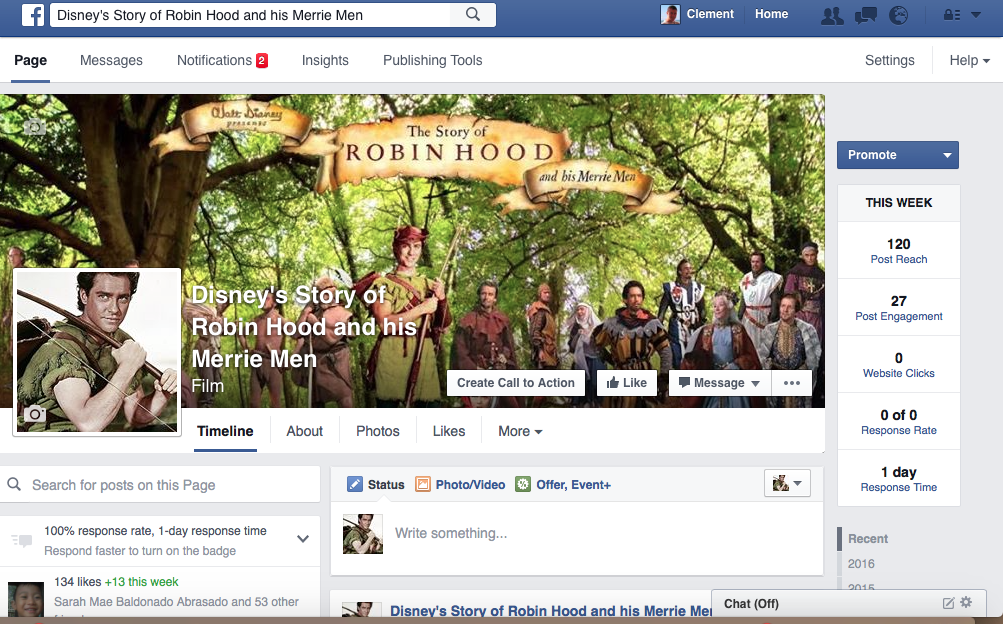This screenshot has height=624, width=1003.
Task: Open the Help dropdown
Action: (969, 60)
